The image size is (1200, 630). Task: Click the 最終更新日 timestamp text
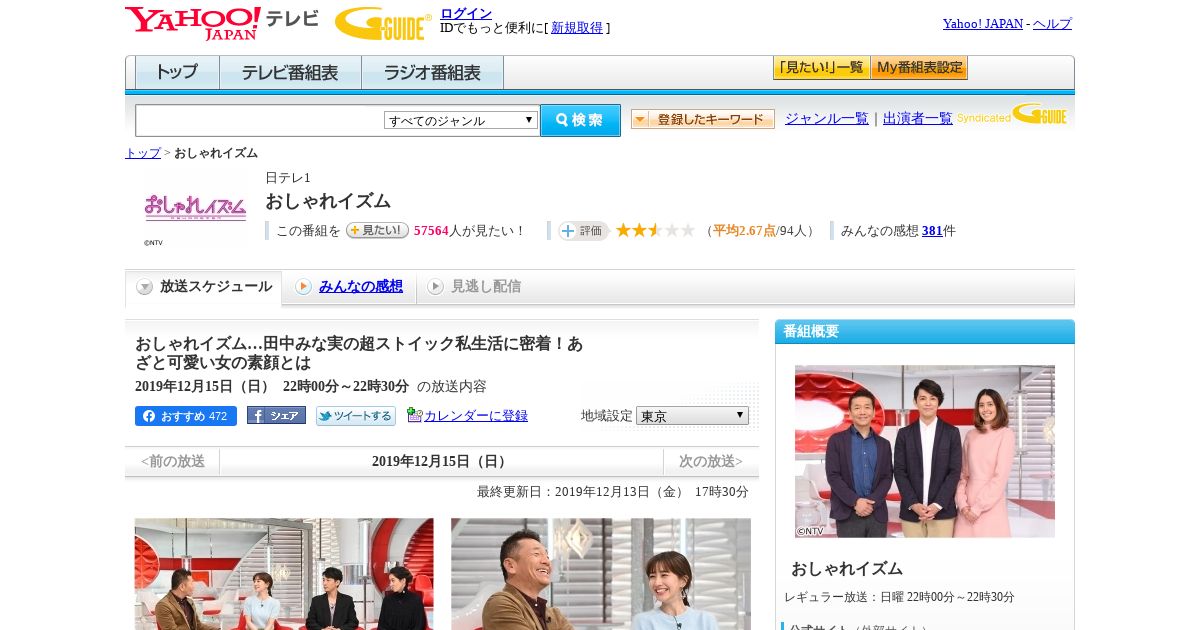click(613, 492)
